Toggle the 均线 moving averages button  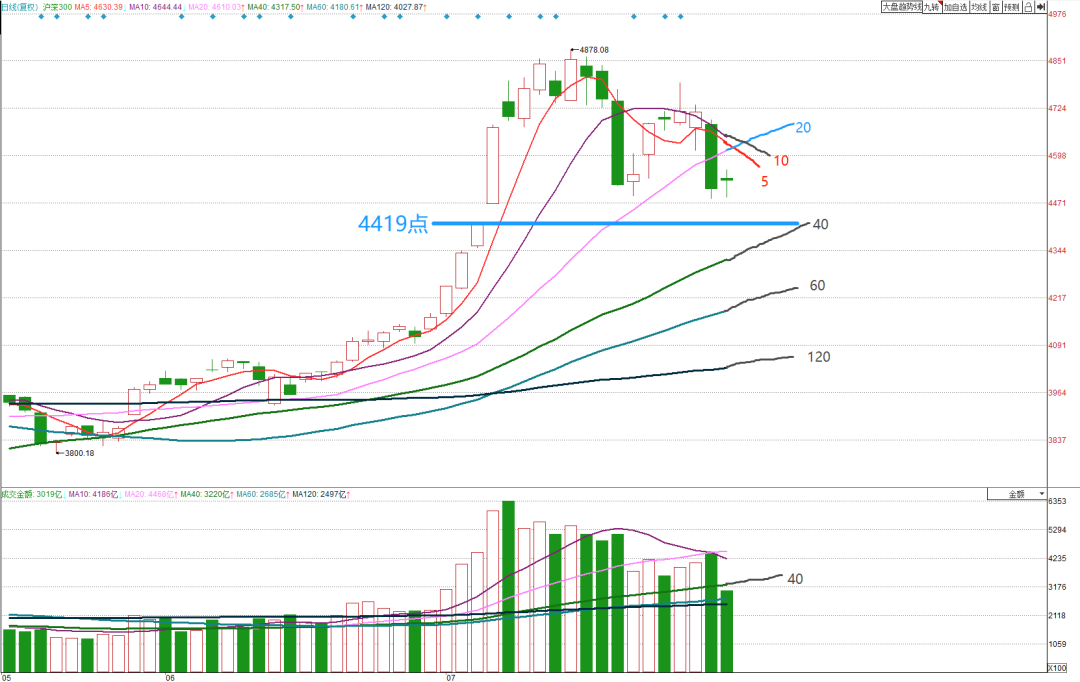979,7
